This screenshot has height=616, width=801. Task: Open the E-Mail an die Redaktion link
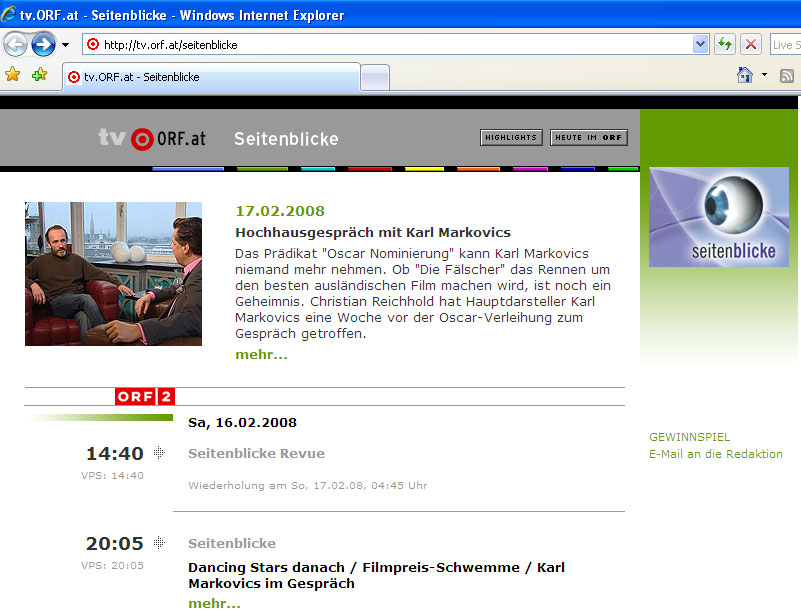pyautogui.click(x=715, y=454)
